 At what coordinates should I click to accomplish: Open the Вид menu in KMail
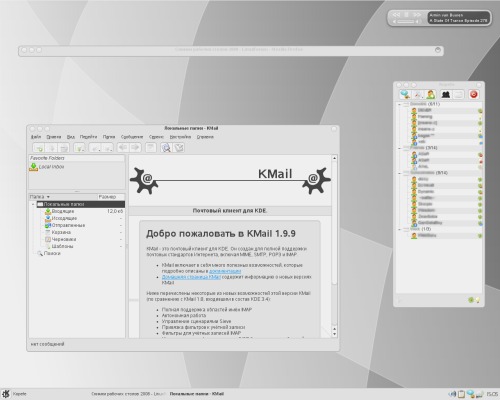point(71,137)
